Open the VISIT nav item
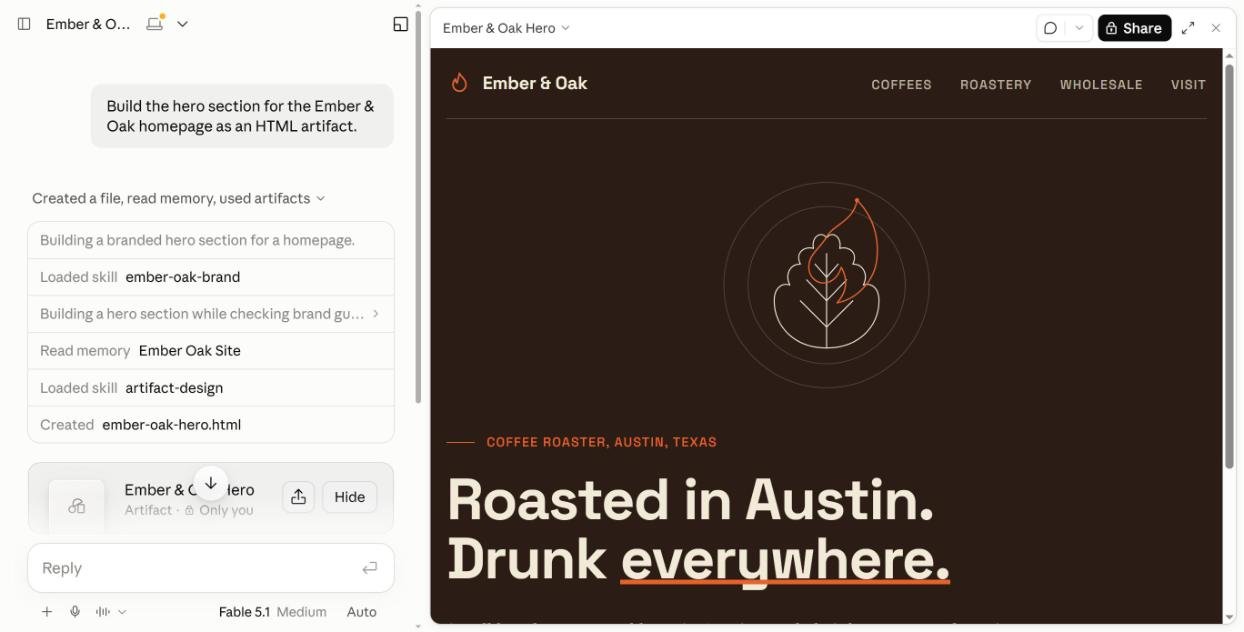 [1188, 85]
